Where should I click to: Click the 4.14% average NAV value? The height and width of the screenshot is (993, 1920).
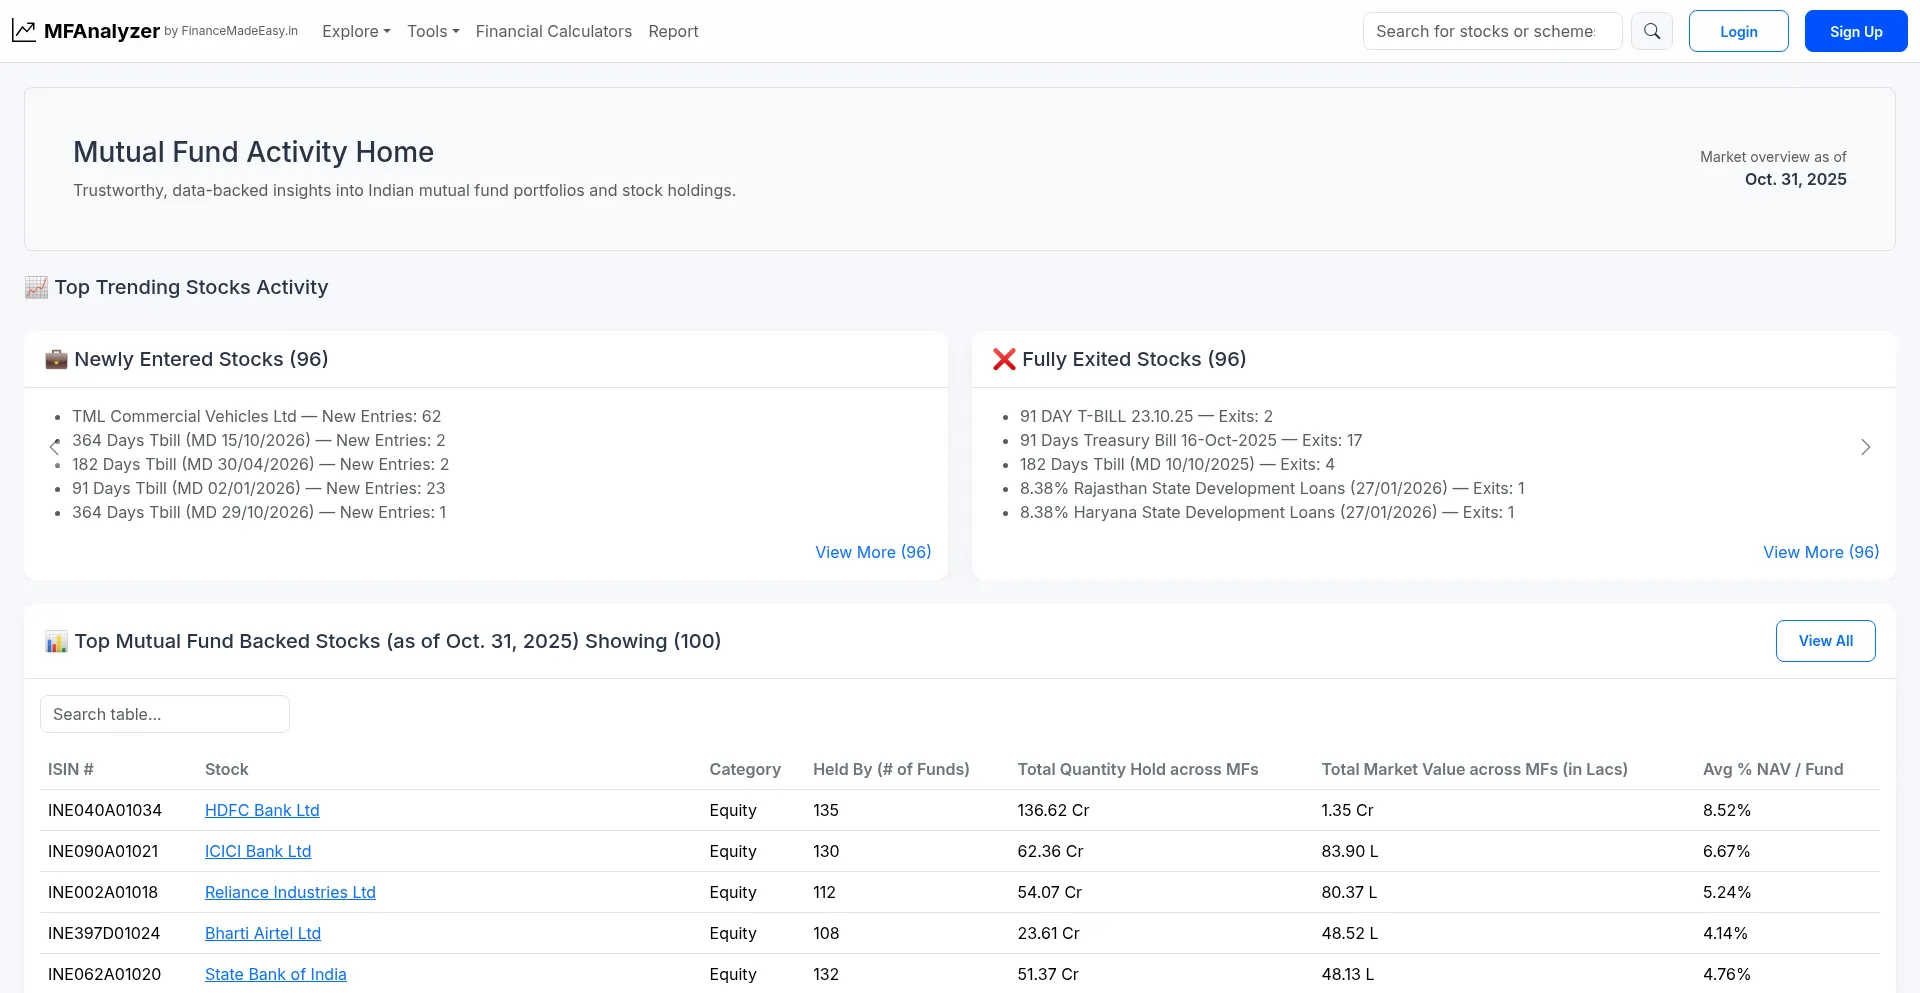(1725, 933)
